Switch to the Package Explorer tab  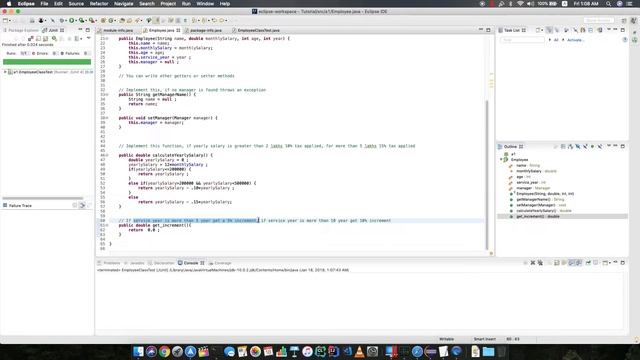click(20, 30)
